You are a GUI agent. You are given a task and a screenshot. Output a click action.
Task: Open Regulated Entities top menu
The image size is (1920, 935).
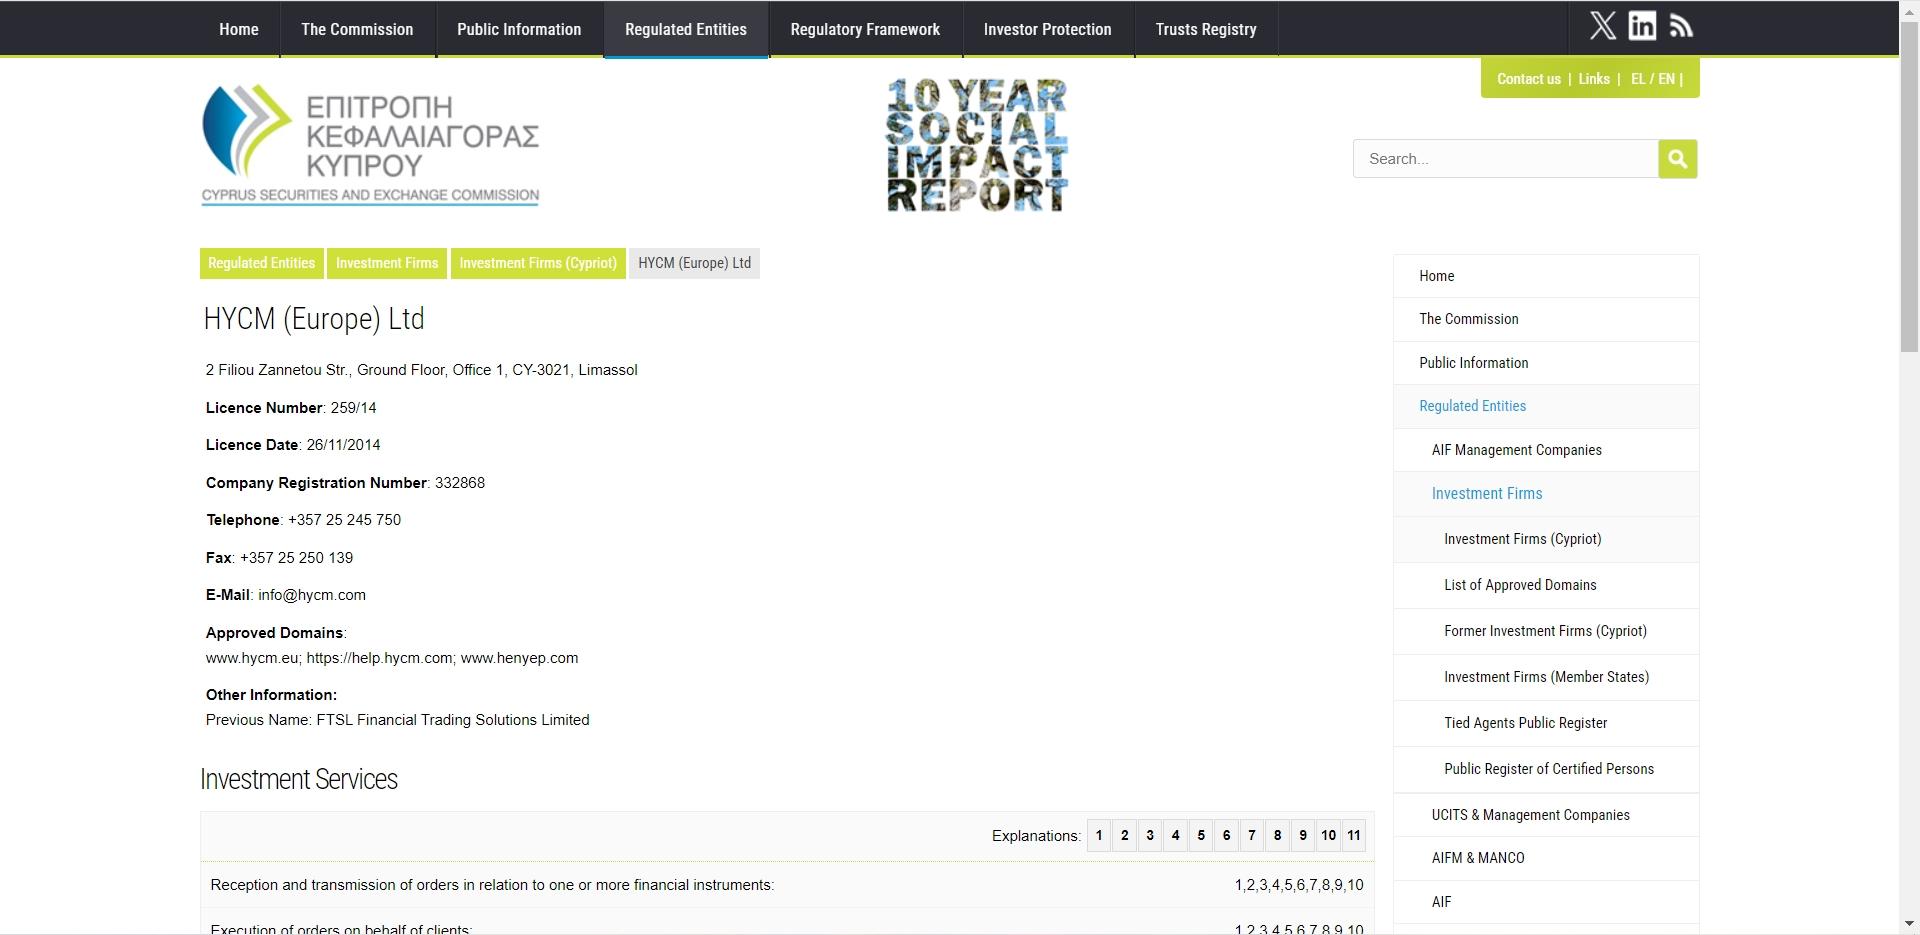(686, 29)
